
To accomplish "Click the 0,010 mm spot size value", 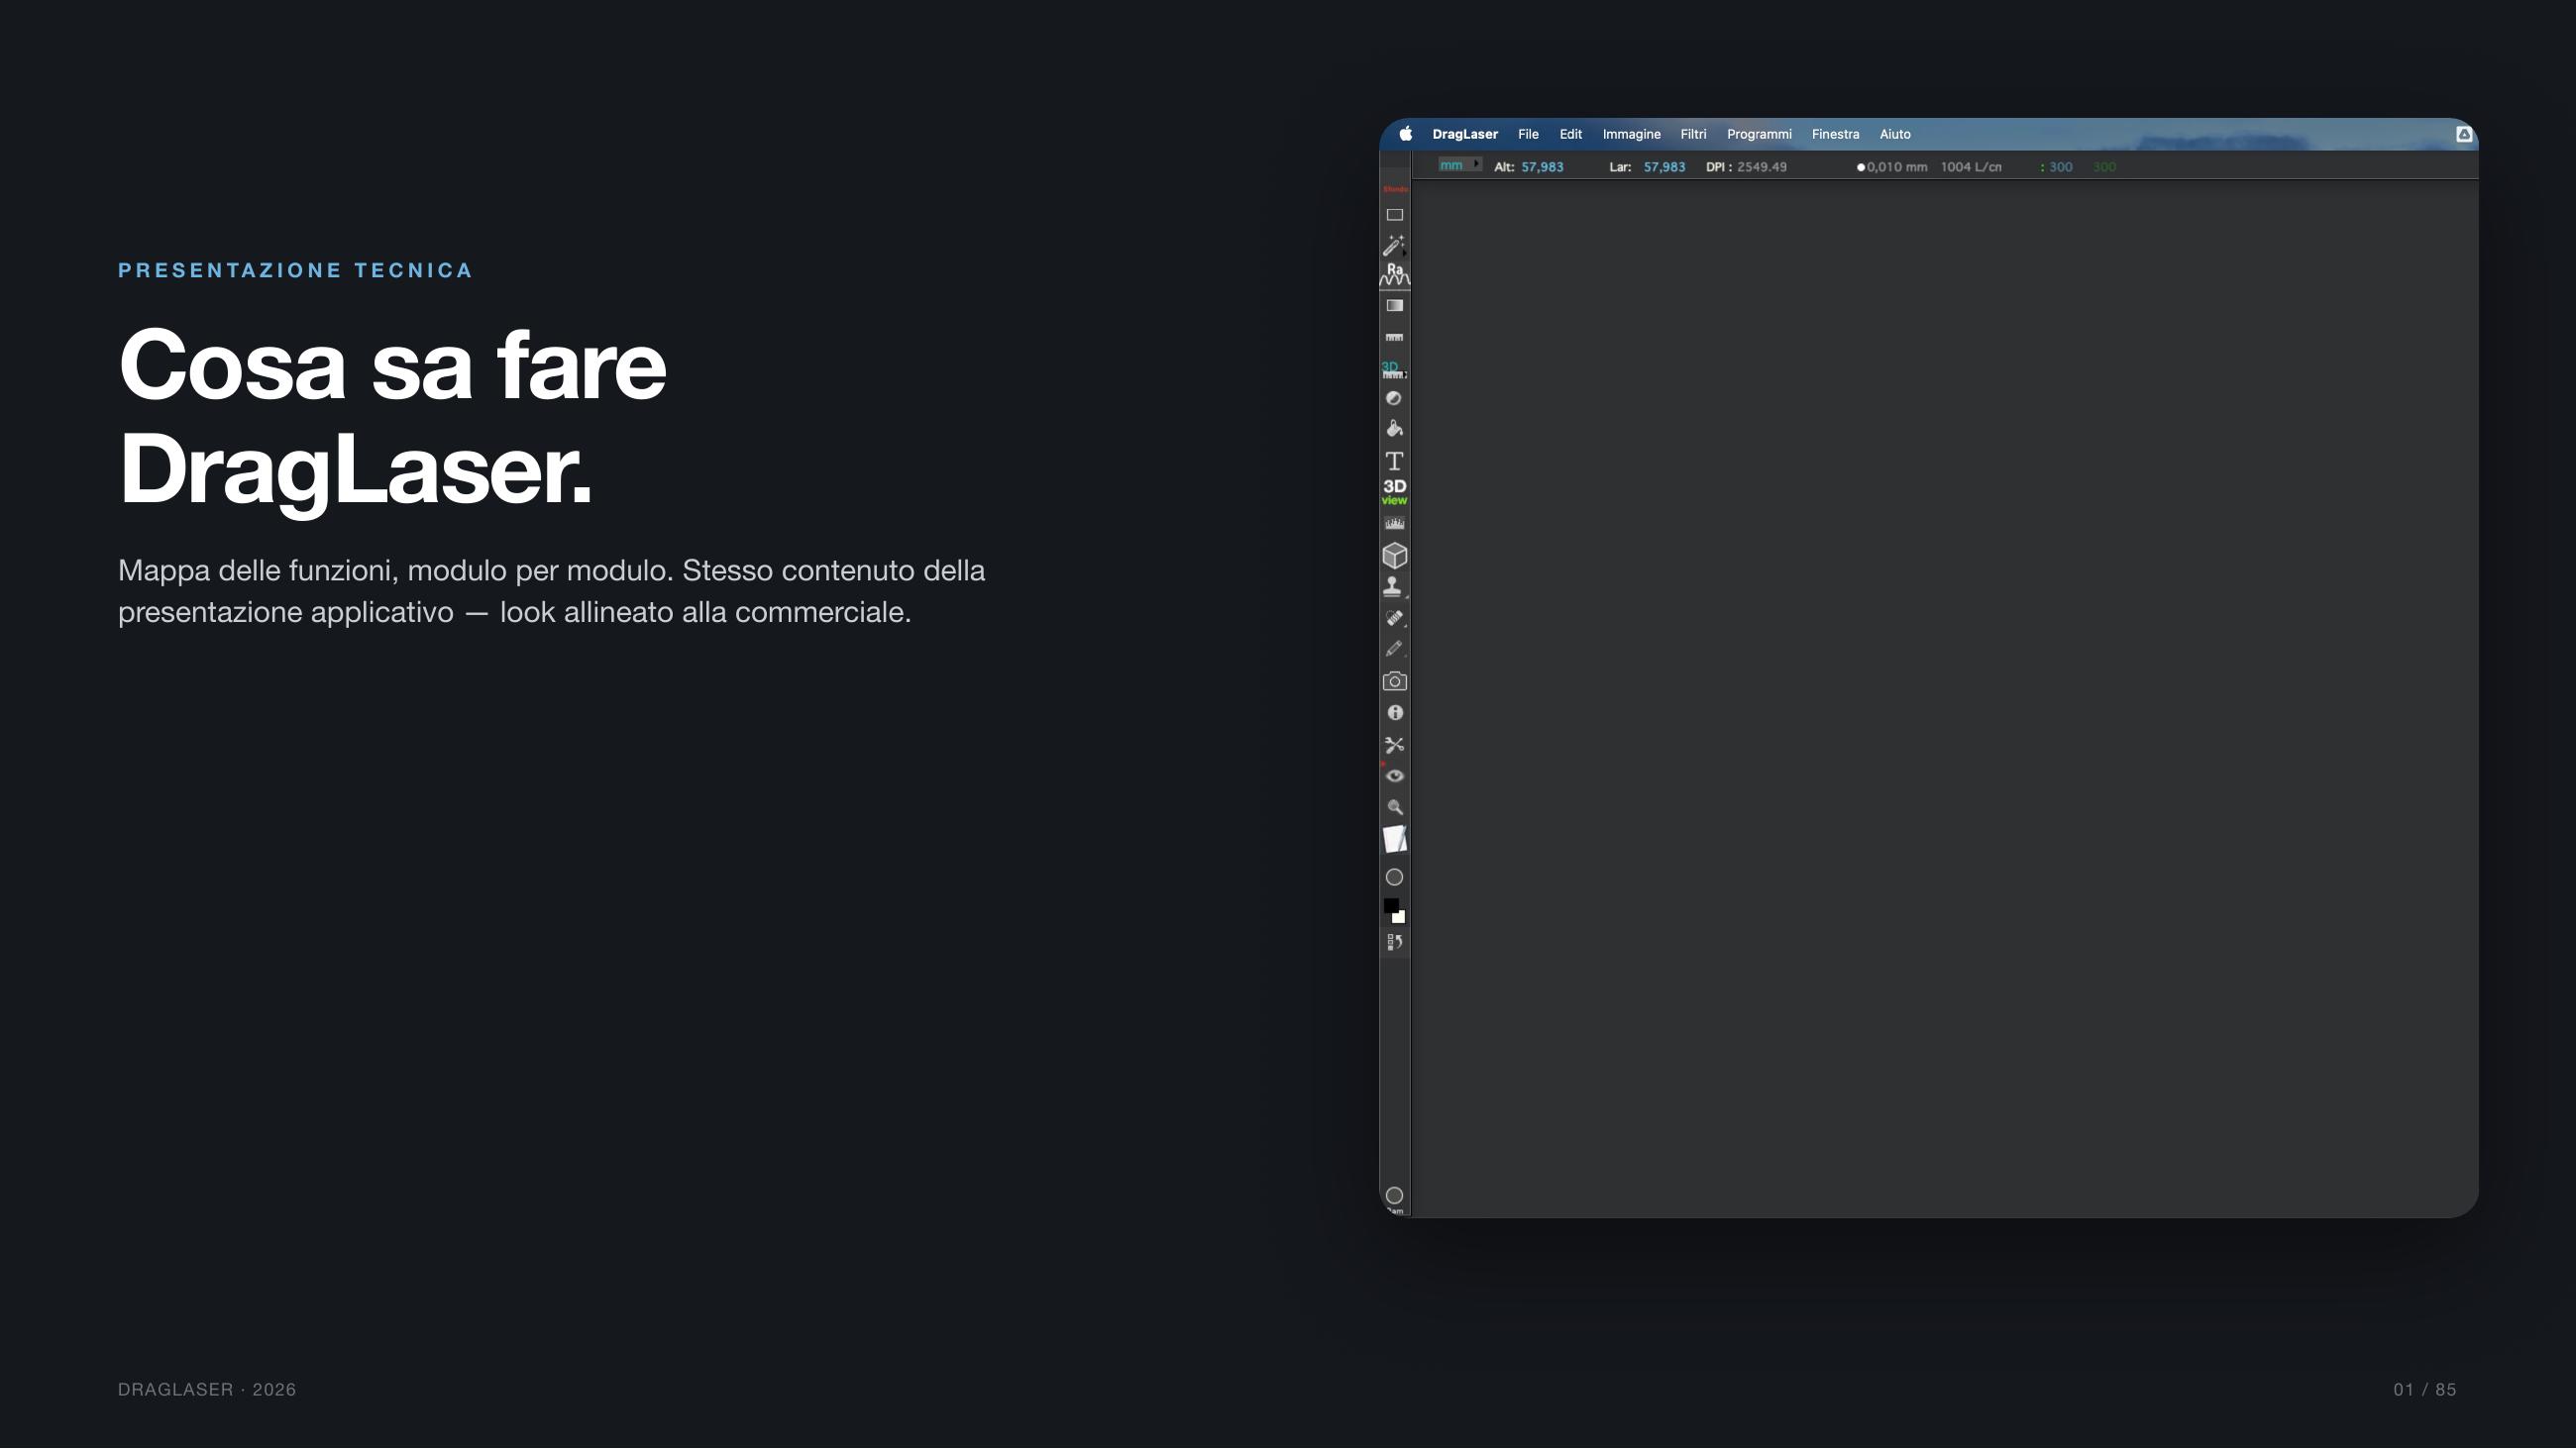I will pyautogui.click(x=1897, y=167).
